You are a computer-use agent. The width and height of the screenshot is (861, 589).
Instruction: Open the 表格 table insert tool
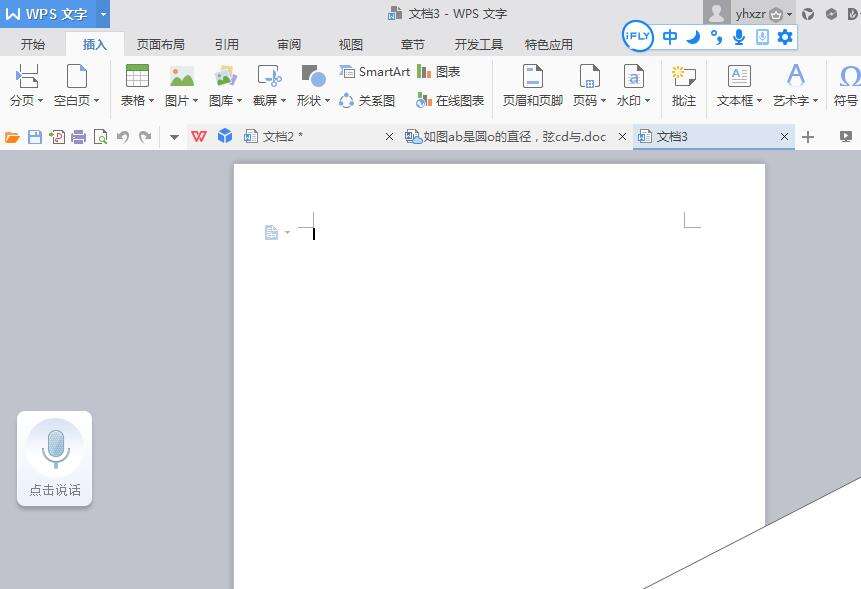pos(137,76)
